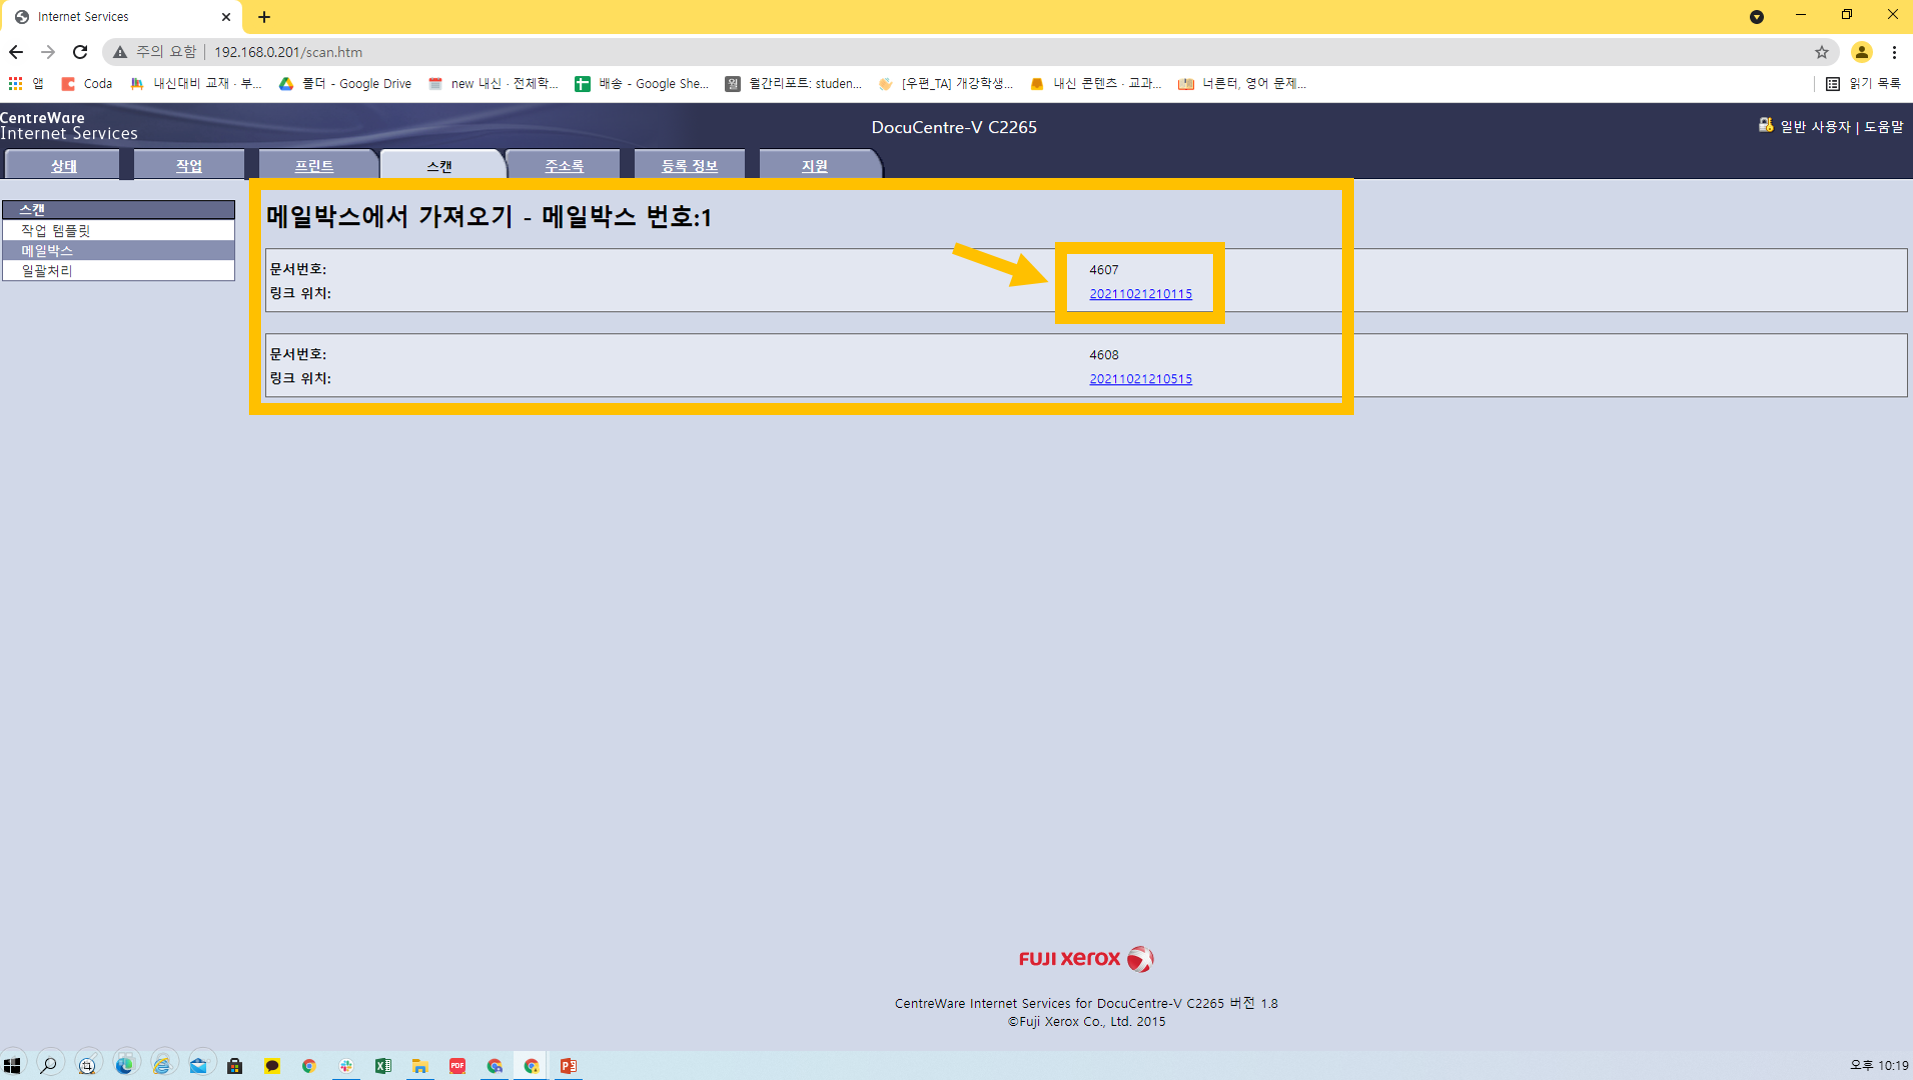Open Microsoft Store from the taskbar

[235, 1065]
